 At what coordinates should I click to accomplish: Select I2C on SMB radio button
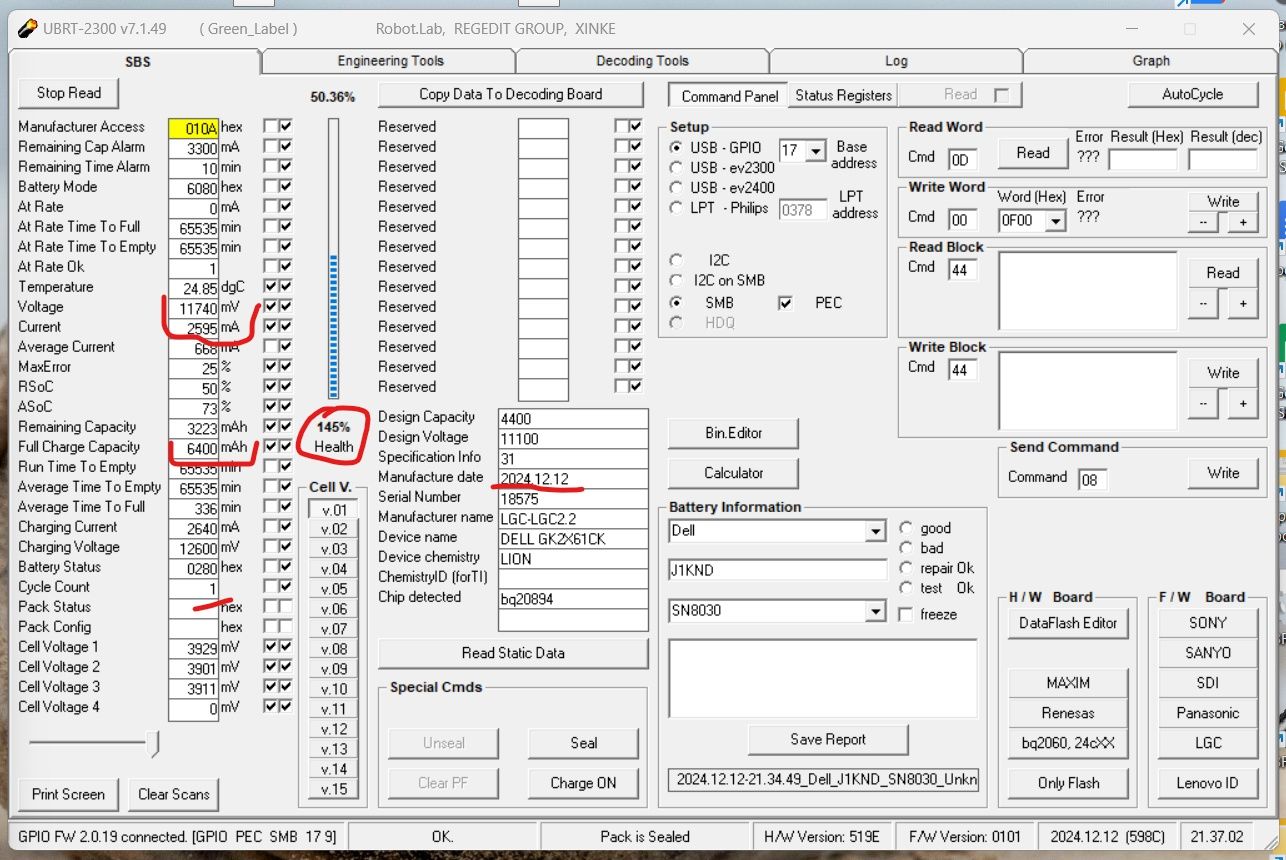pyautogui.click(x=677, y=281)
